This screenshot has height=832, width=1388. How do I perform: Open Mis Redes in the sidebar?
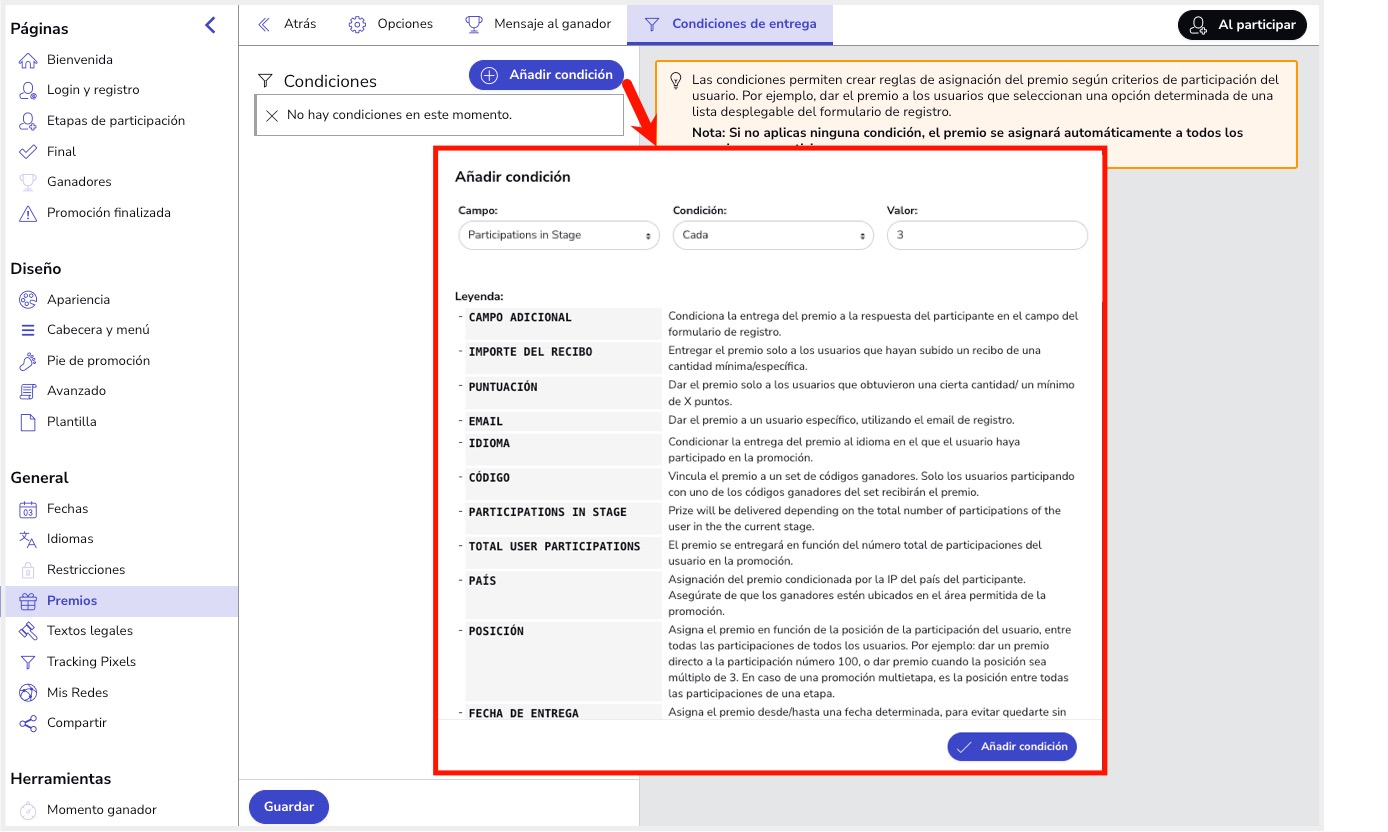point(77,693)
